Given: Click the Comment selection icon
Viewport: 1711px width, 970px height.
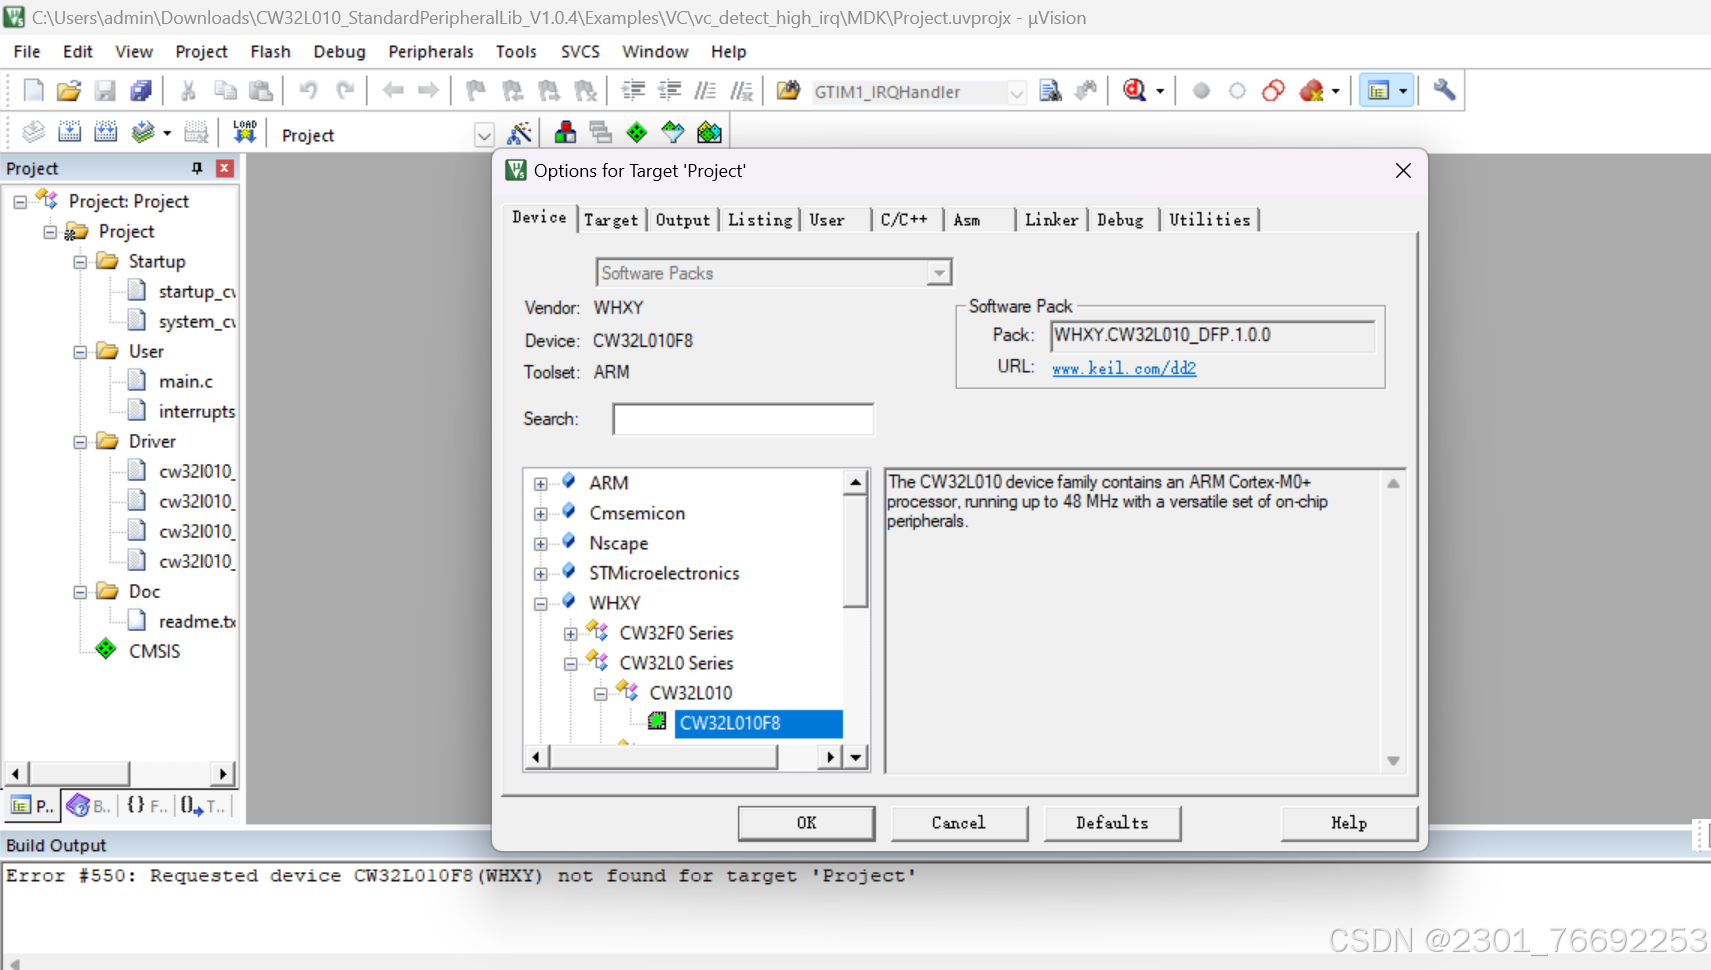Looking at the screenshot, I should pyautogui.click(x=705, y=91).
